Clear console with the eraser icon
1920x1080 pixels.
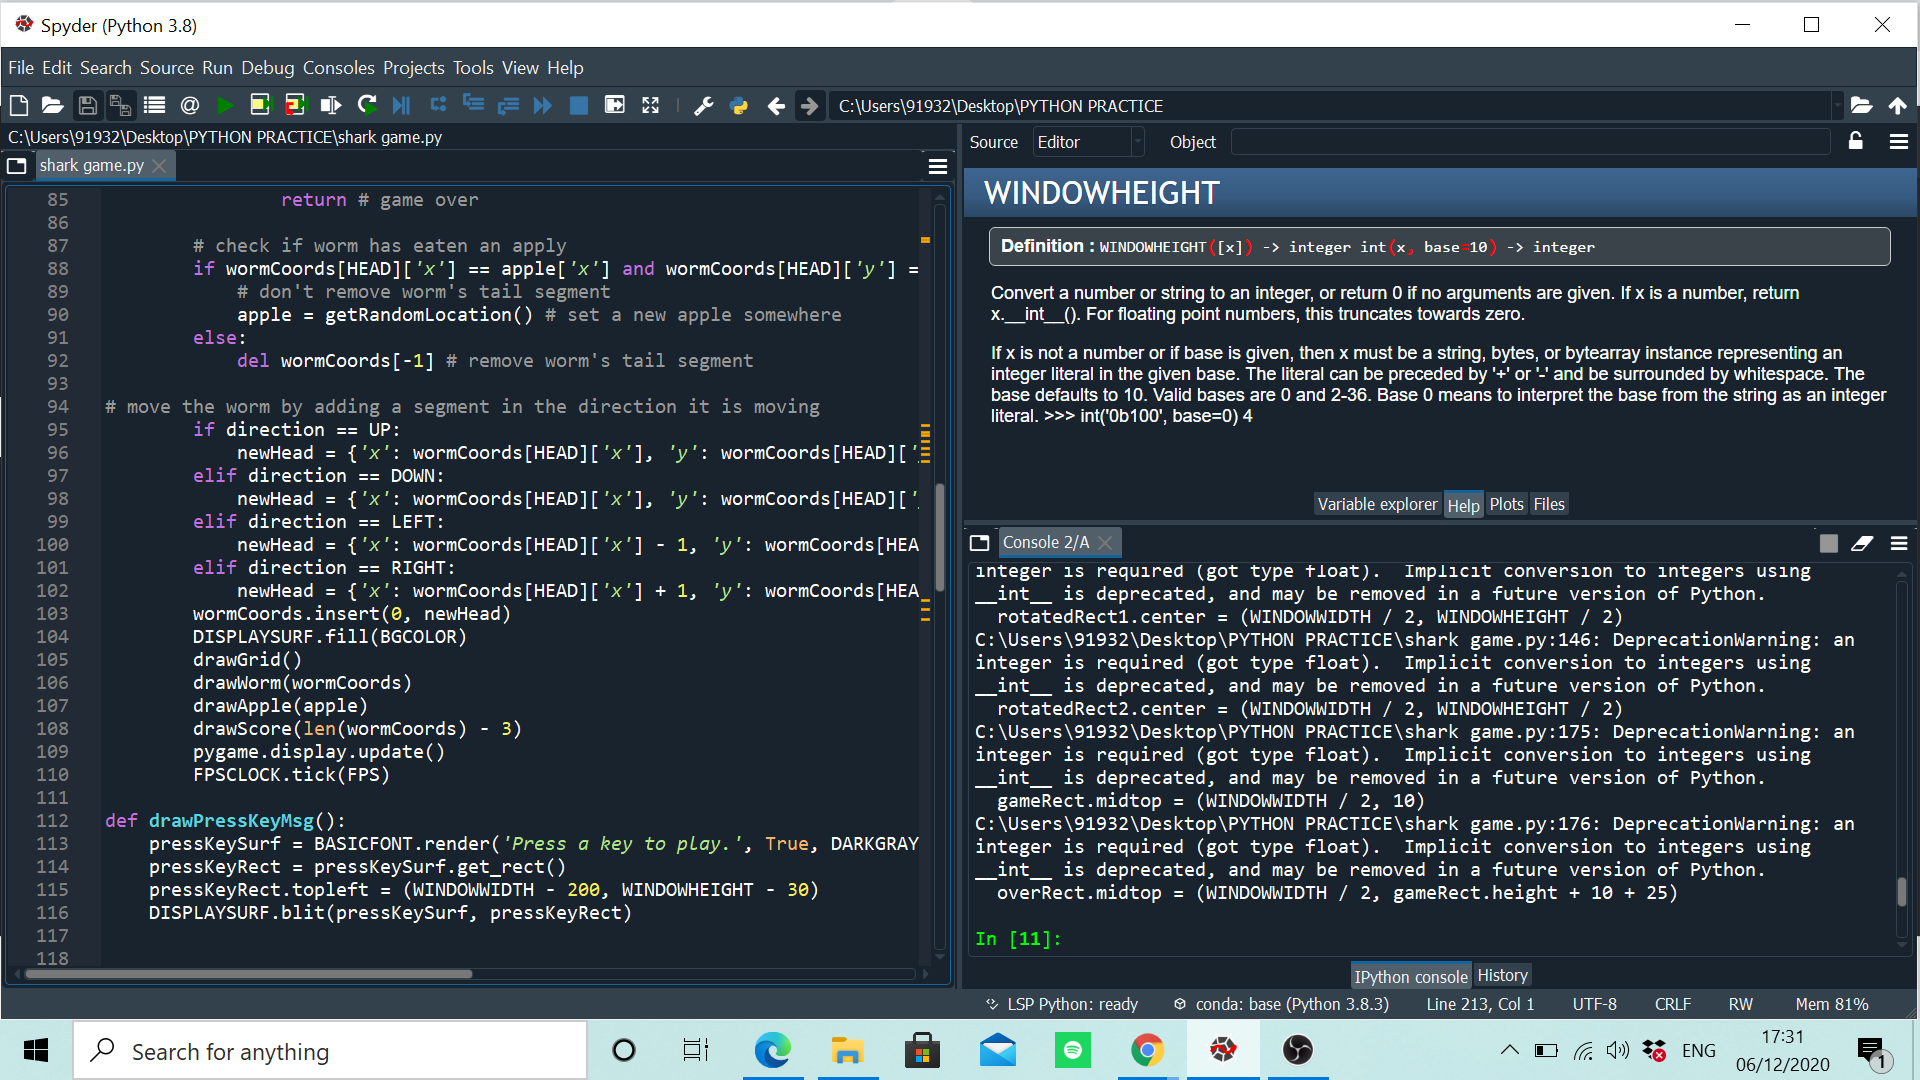1862,543
